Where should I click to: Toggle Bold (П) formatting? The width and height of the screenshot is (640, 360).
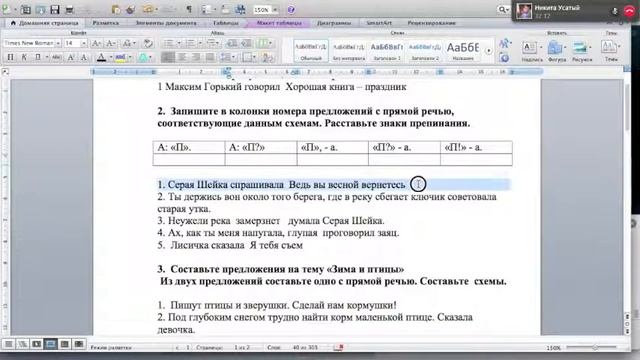(x=10, y=57)
